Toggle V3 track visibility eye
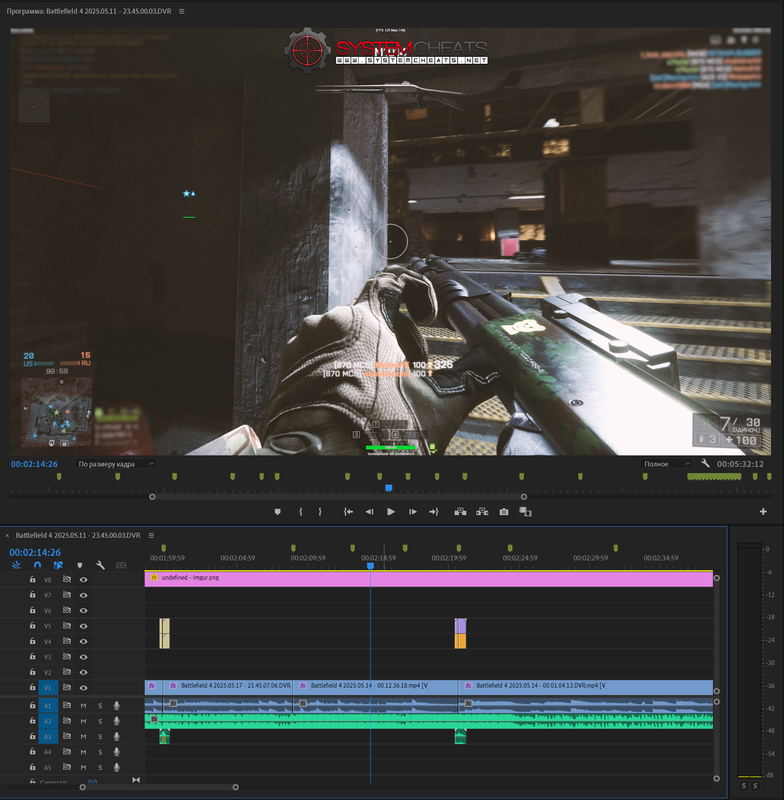The width and height of the screenshot is (784, 800). click(84, 657)
